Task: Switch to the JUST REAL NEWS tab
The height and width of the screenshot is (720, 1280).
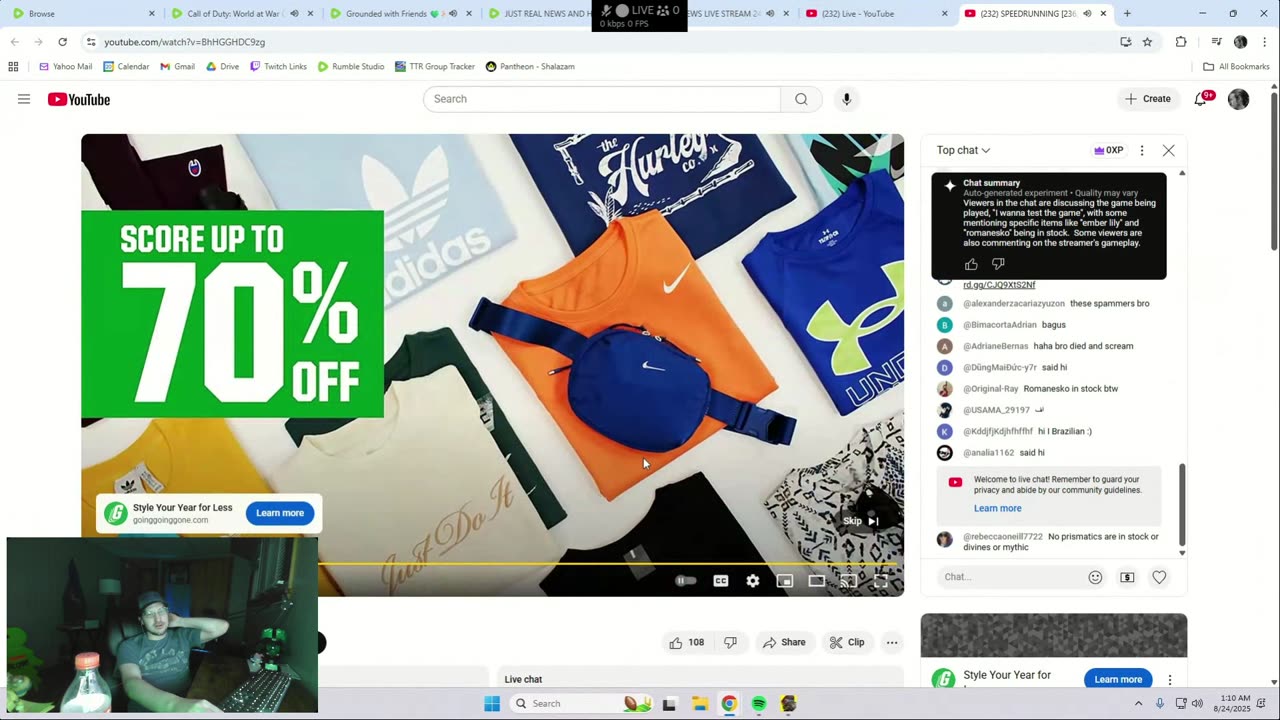Action: 540,14
